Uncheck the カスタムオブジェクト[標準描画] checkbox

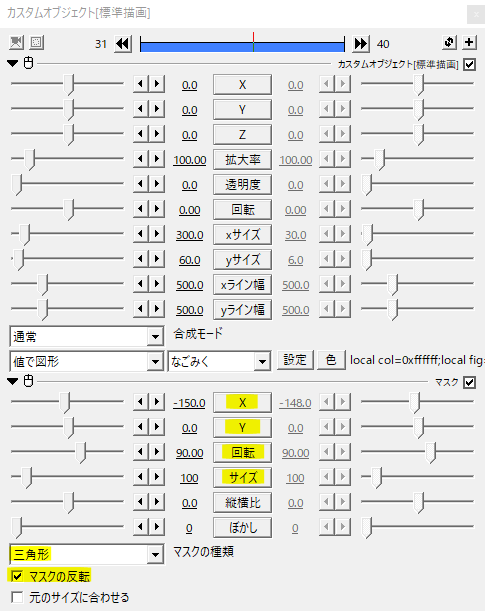[469, 64]
